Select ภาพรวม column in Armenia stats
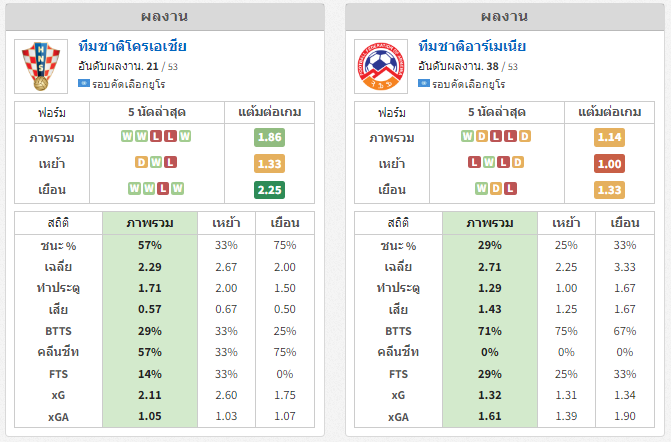Image resolution: width=671 pixels, height=442 pixels. point(490,223)
